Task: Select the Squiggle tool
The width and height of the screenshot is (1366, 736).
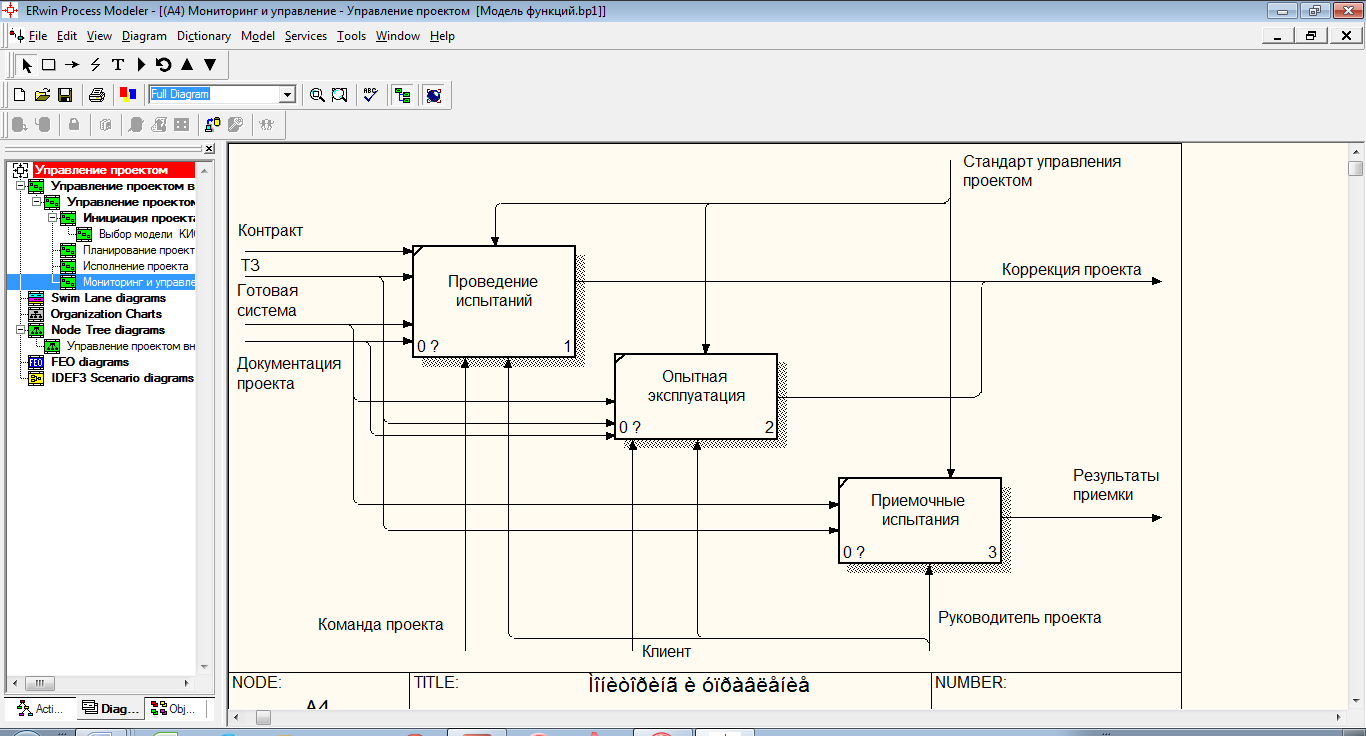Action: click(95, 64)
